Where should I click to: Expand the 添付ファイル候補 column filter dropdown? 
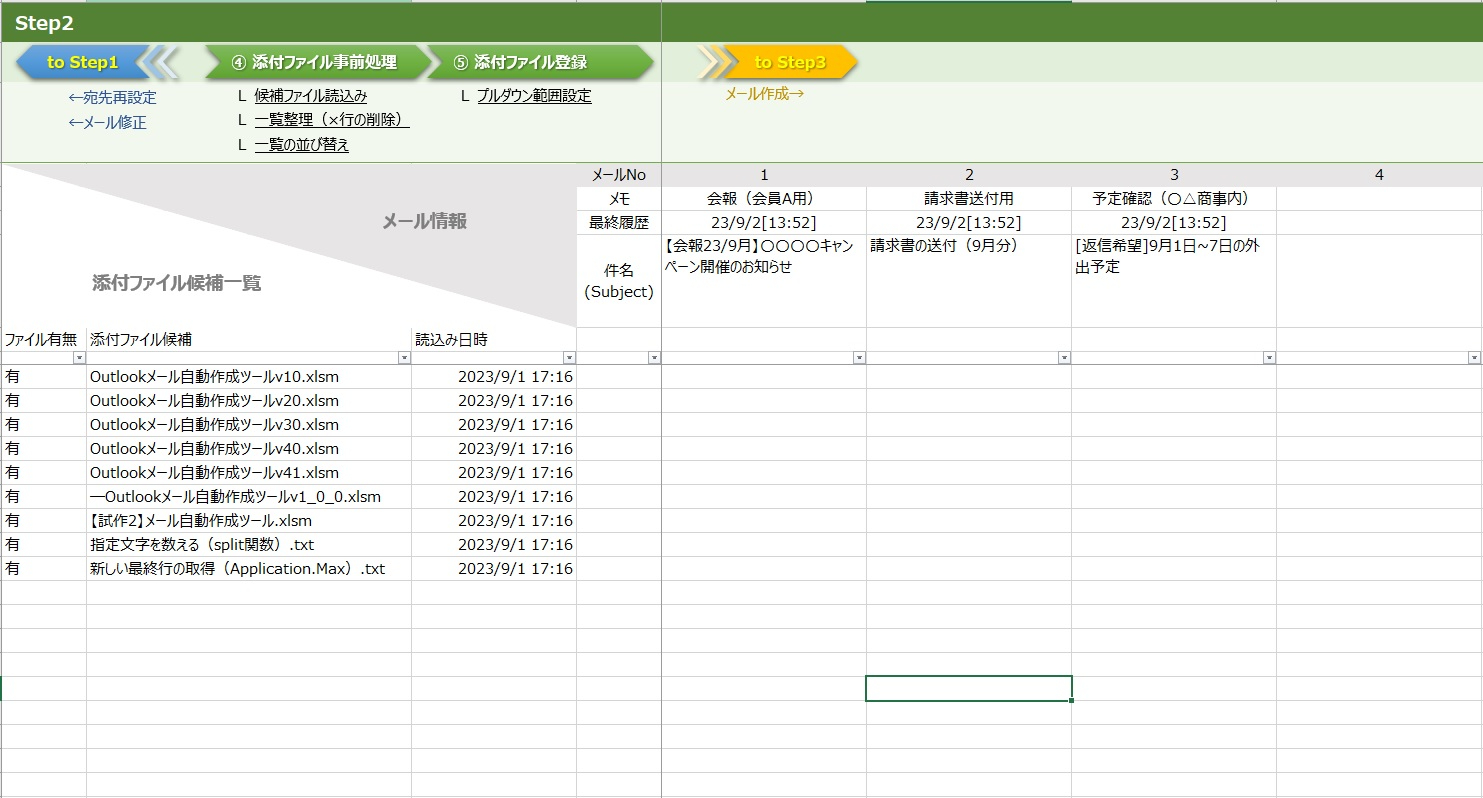[404, 358]
